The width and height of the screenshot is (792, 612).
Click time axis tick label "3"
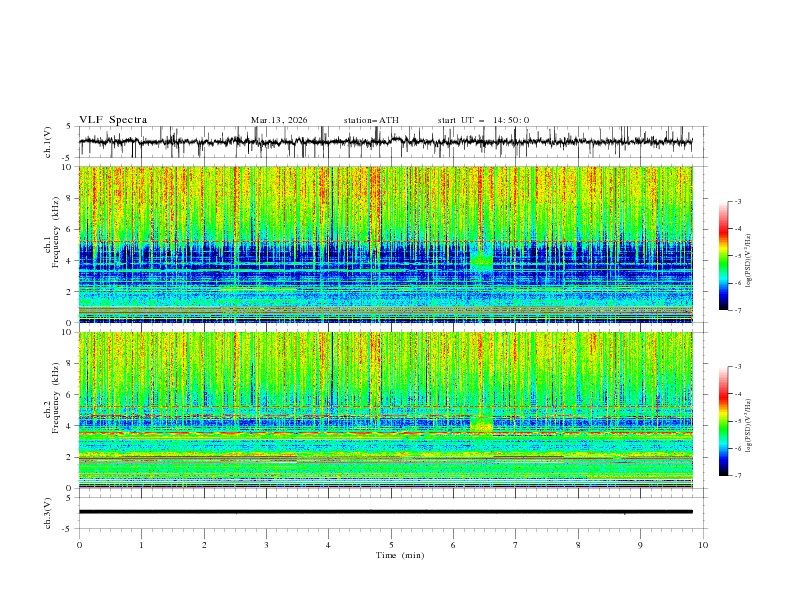click(266, 545)
